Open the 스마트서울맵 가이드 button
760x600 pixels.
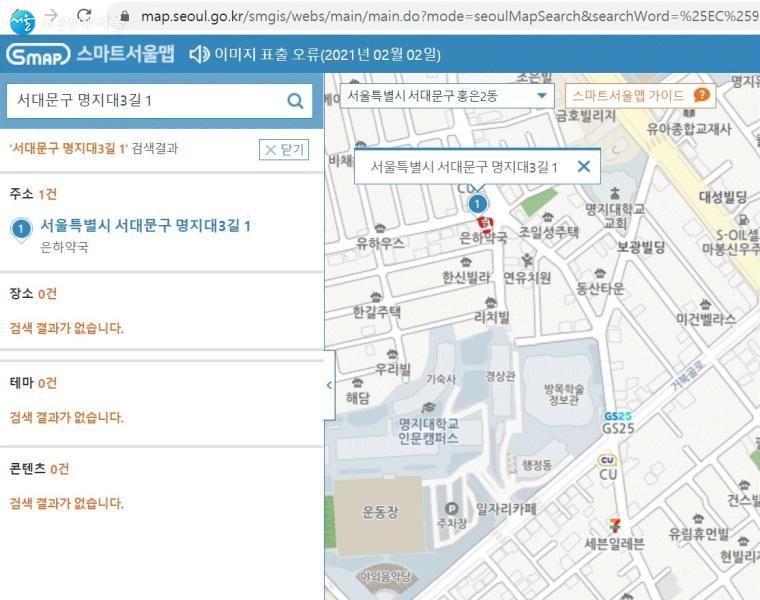pyautogui.click(x=640, y=96)
